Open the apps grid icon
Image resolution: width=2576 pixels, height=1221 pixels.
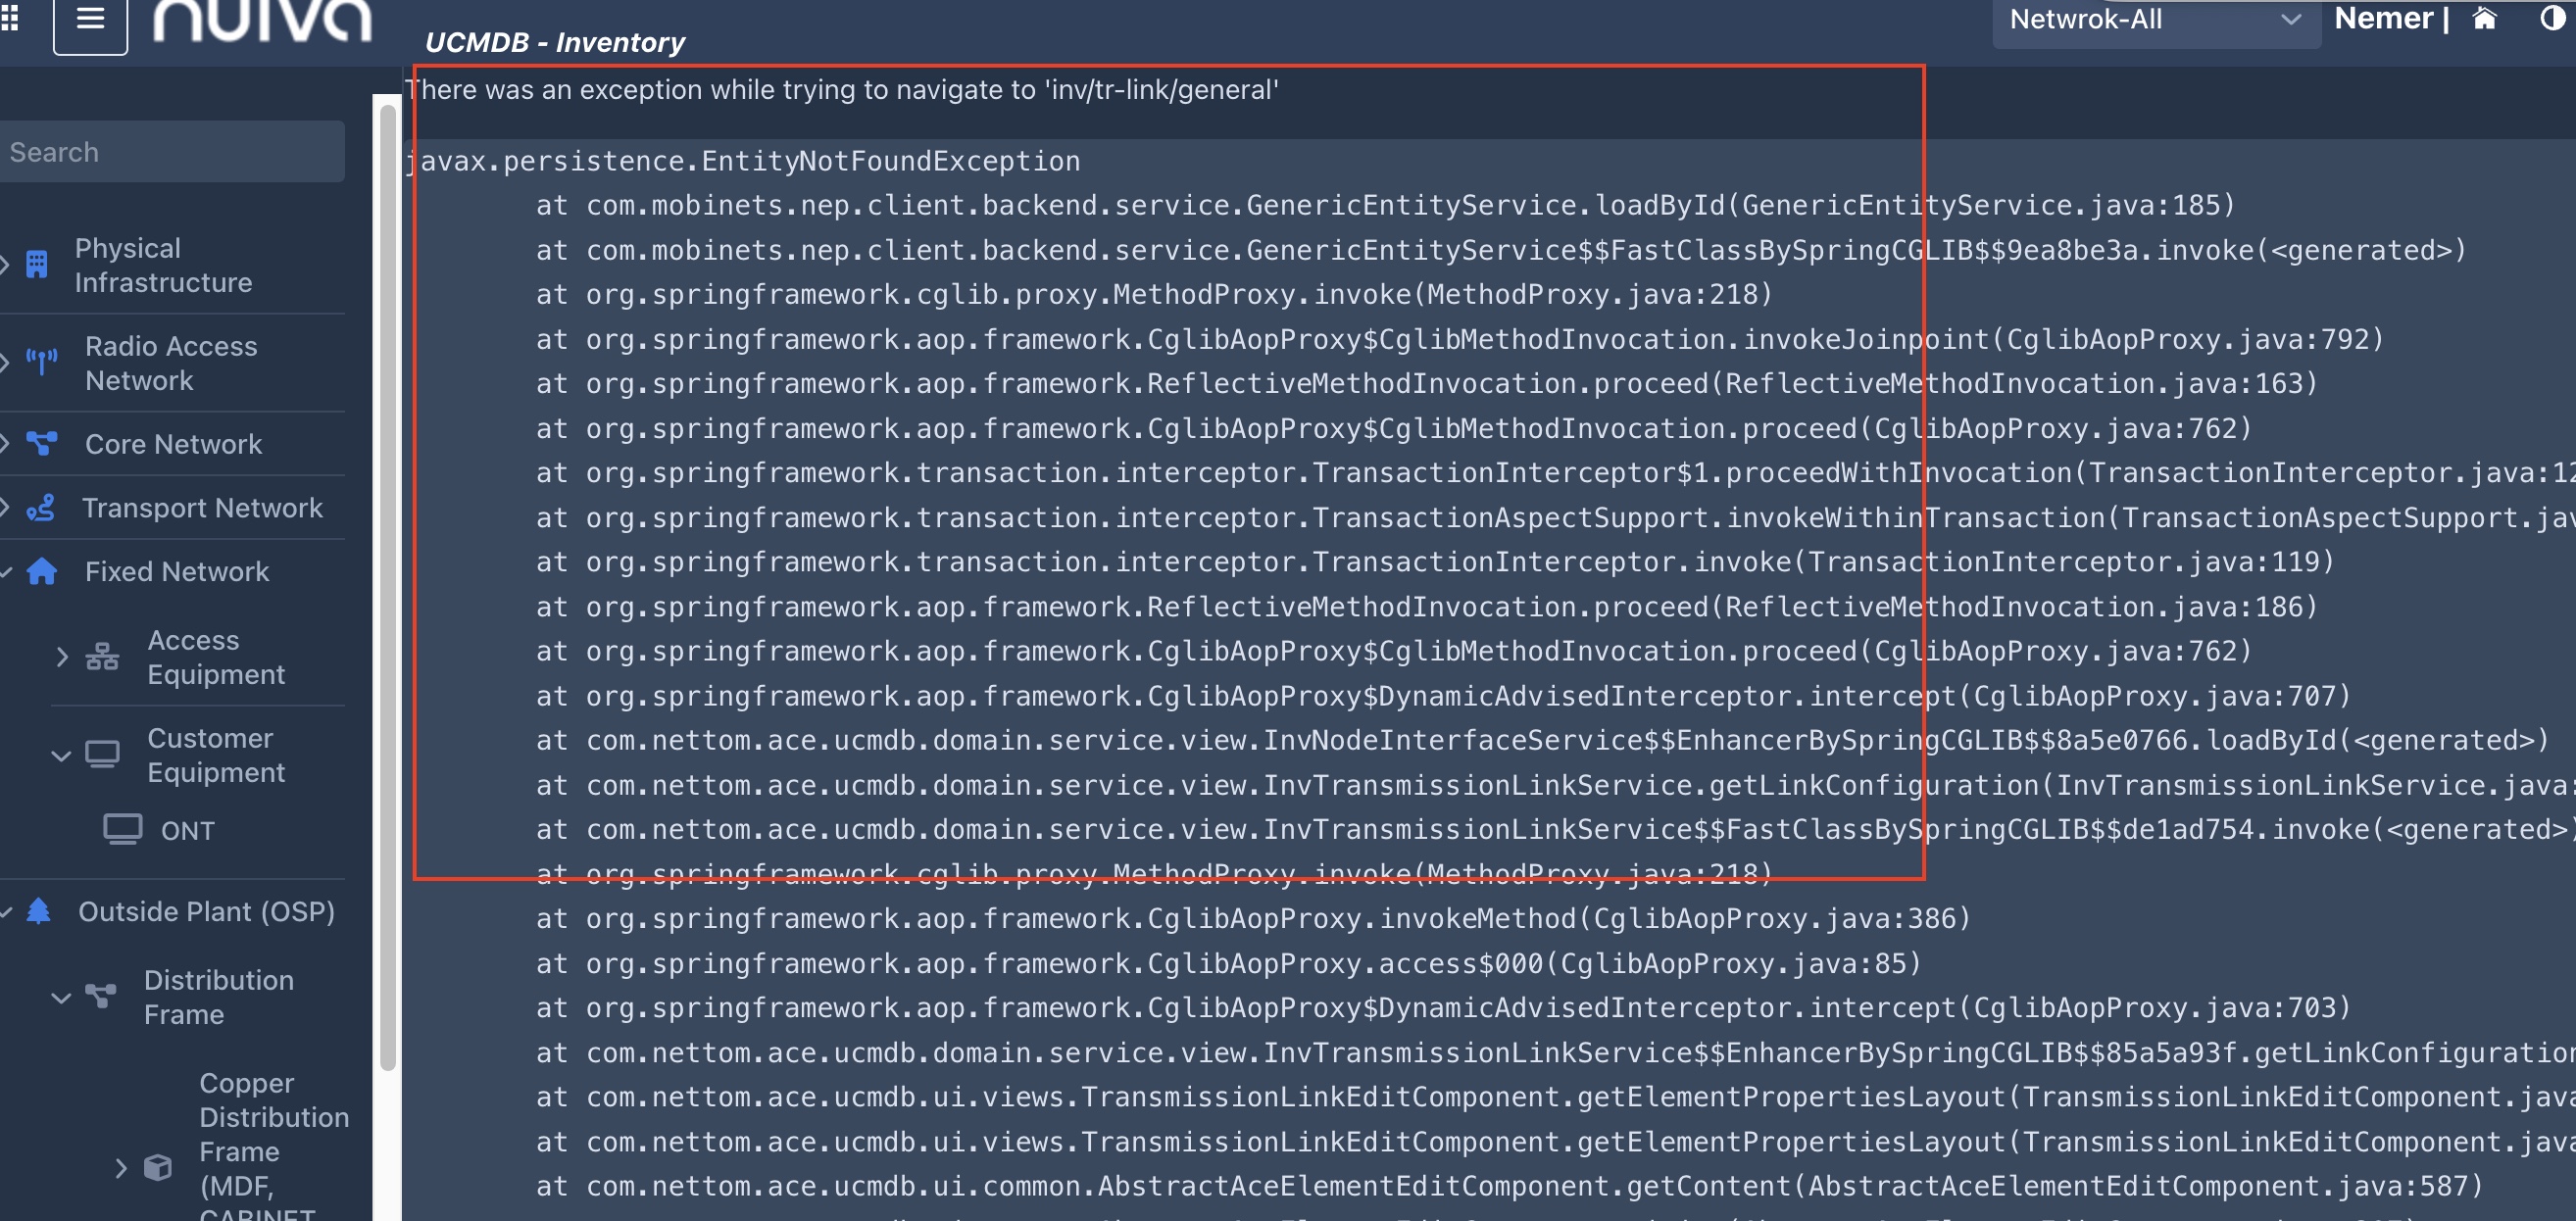[x=10, y=16]
